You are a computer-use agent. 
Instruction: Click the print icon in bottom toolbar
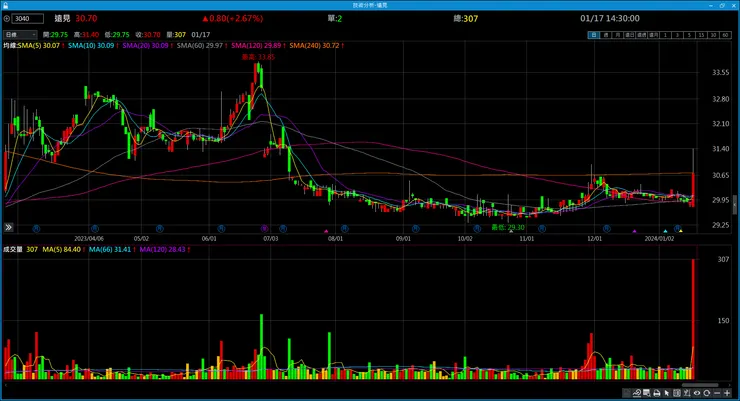(x=656, y=393)
